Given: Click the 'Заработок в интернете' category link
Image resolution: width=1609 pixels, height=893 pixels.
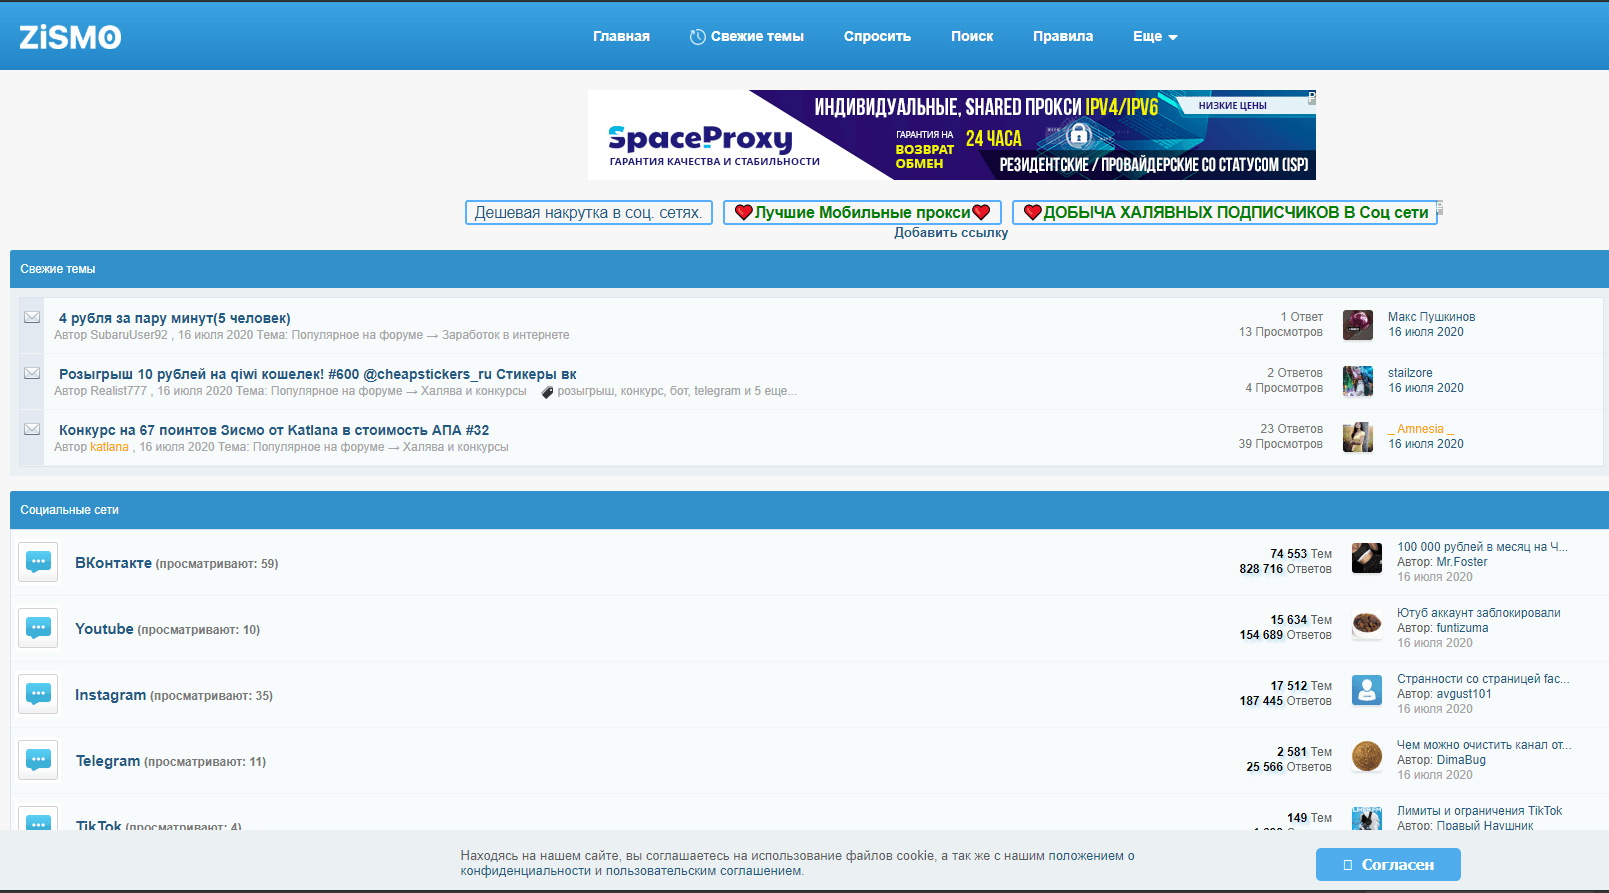Looking at the screenshot, I should (506, 335).
